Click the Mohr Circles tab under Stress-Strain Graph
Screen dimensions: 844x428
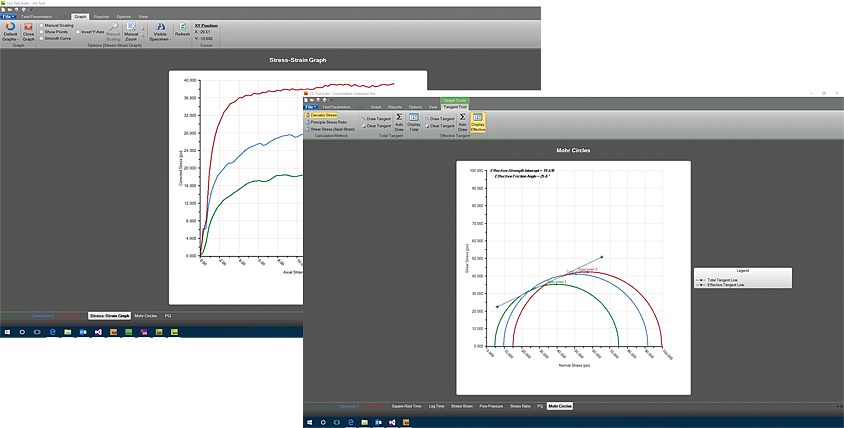pyautogui.click(x=146, y=315)
